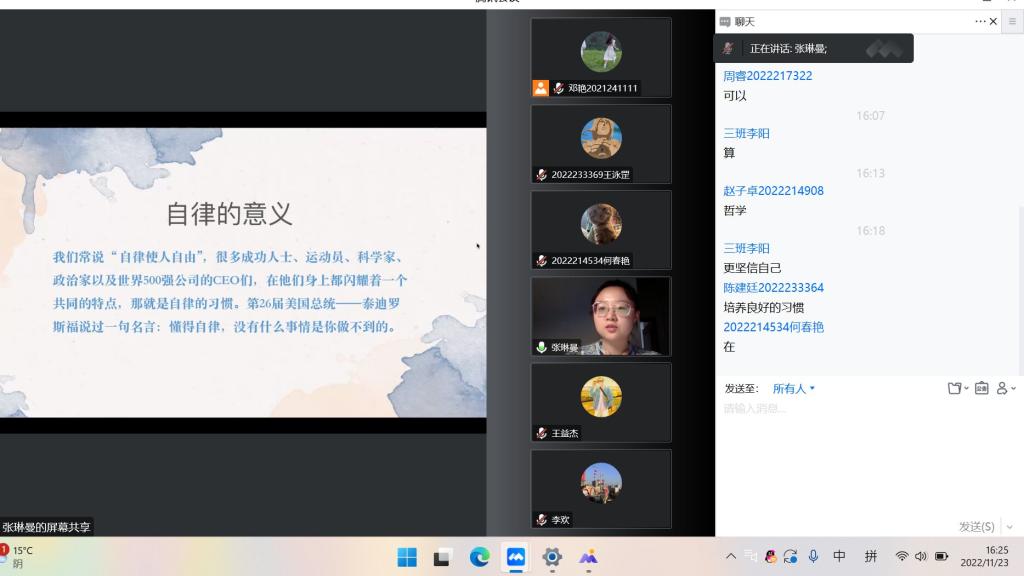Click the muted microphone icon in speaking bar

728,48
